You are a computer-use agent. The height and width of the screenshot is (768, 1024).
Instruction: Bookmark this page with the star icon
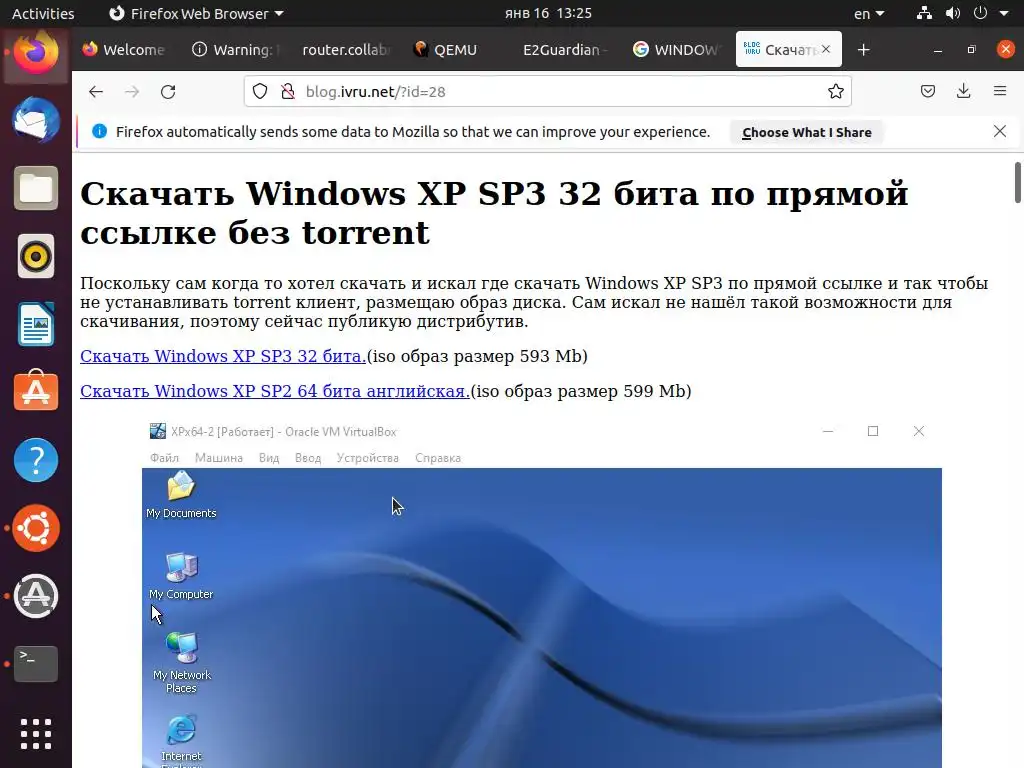tap(835, 91)
